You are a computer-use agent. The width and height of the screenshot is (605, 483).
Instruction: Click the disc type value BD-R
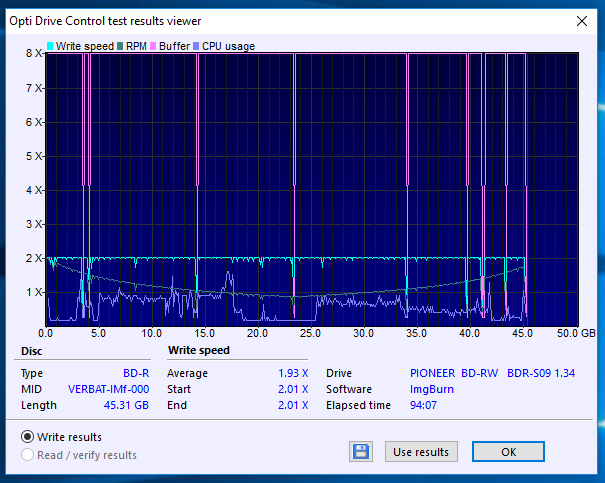(x=136, y=373)
